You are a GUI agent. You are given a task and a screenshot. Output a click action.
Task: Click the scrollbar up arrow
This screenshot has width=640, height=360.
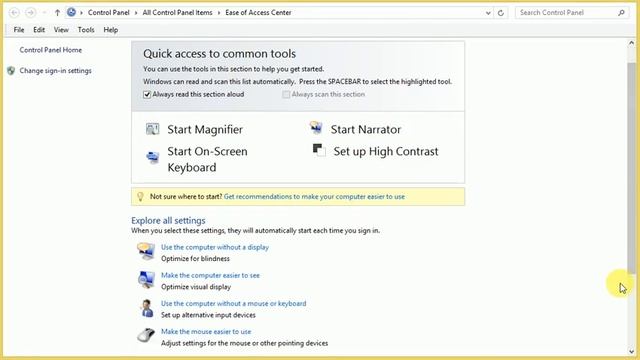pyautogui.click(x=631, y=43)
